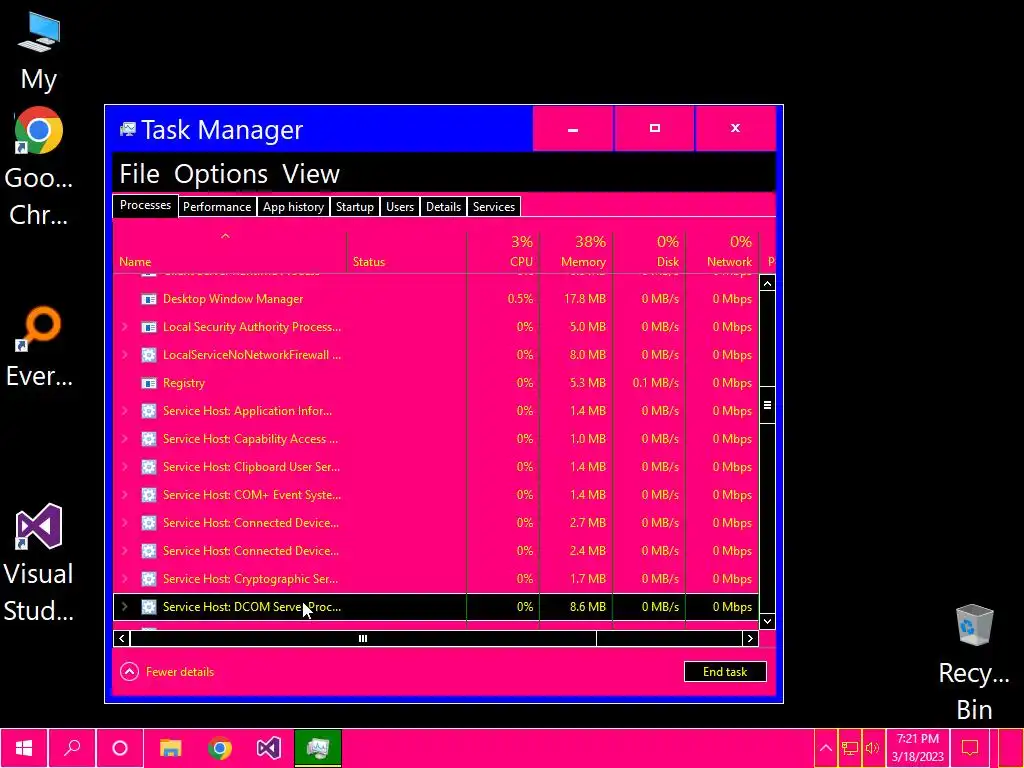
Task: Click the Service Host: Cryptographic Ser... gear icon
Action: (149, 579)
